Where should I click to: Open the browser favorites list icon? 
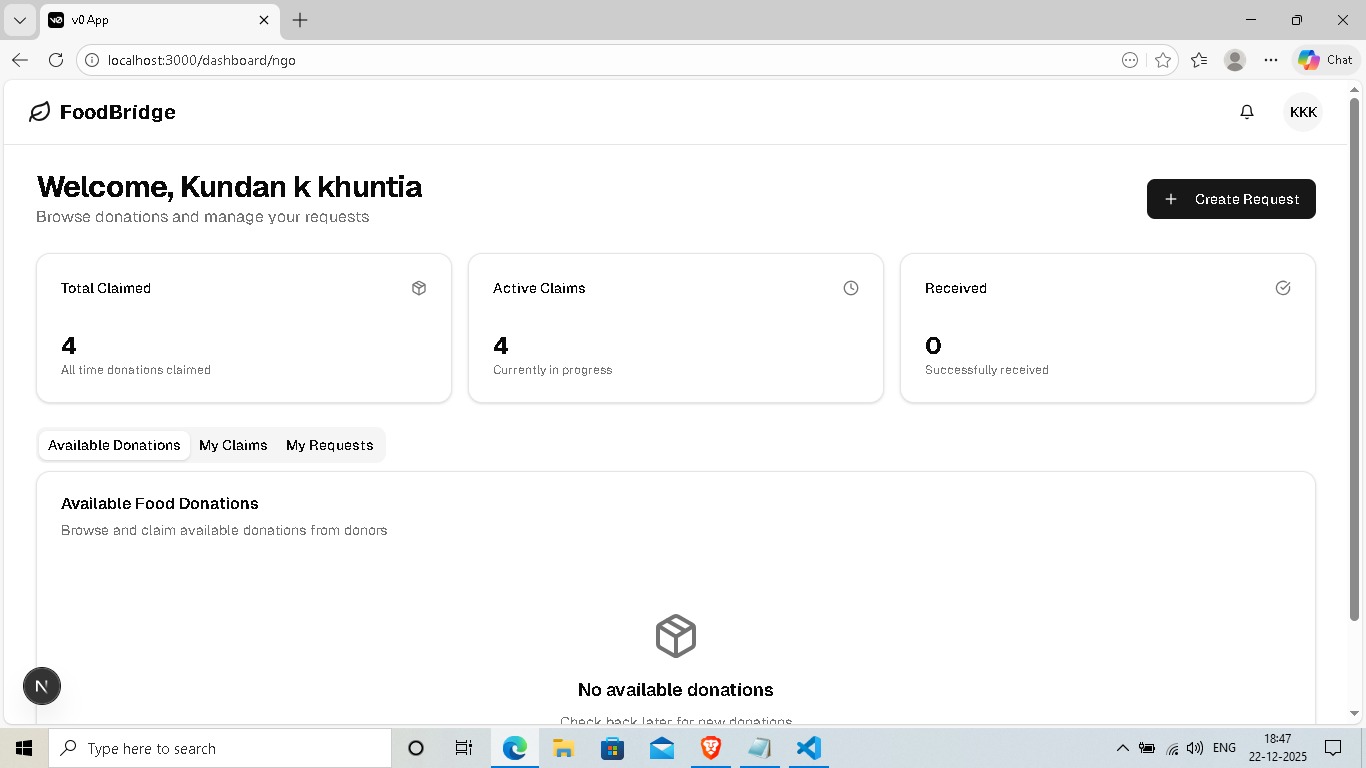click(1199, 60)
